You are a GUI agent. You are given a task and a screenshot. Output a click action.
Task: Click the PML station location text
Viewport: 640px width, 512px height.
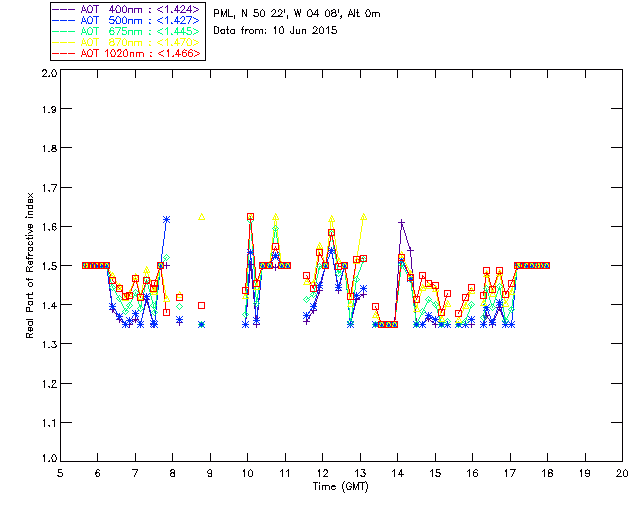tap(297, 13)
